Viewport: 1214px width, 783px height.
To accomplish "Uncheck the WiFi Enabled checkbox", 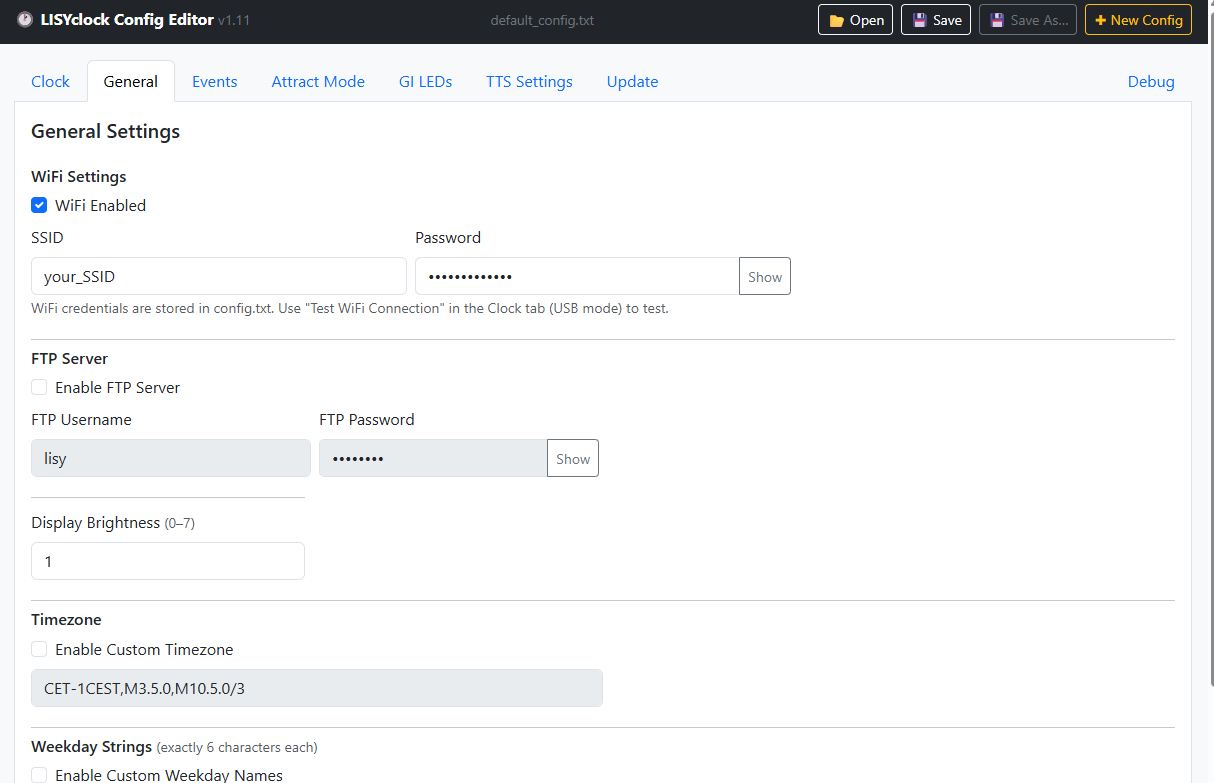I will coord(39,205).
